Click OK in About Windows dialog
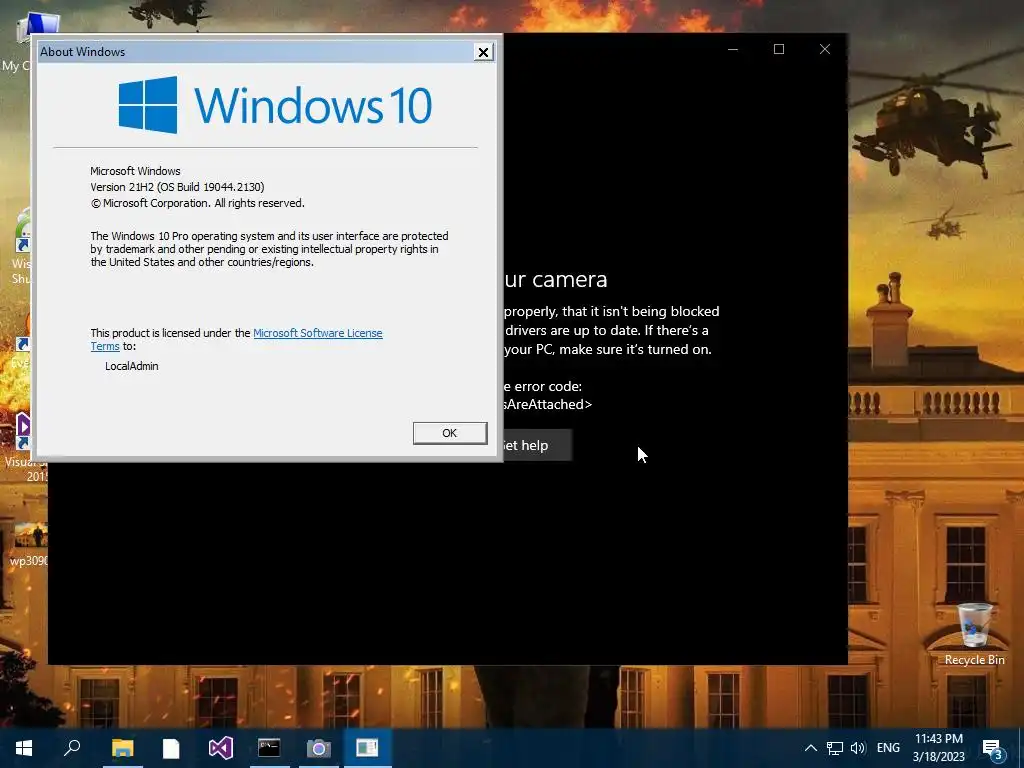 coord(450,433)
